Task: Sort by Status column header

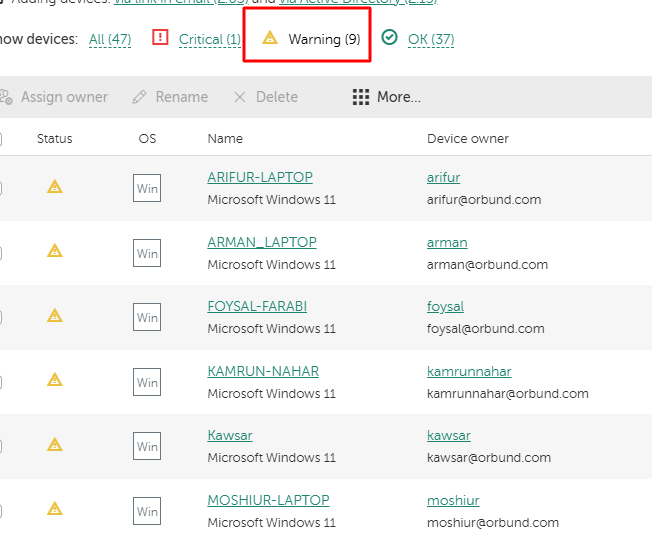Action: pyautogui.click(x=55, y=138)
